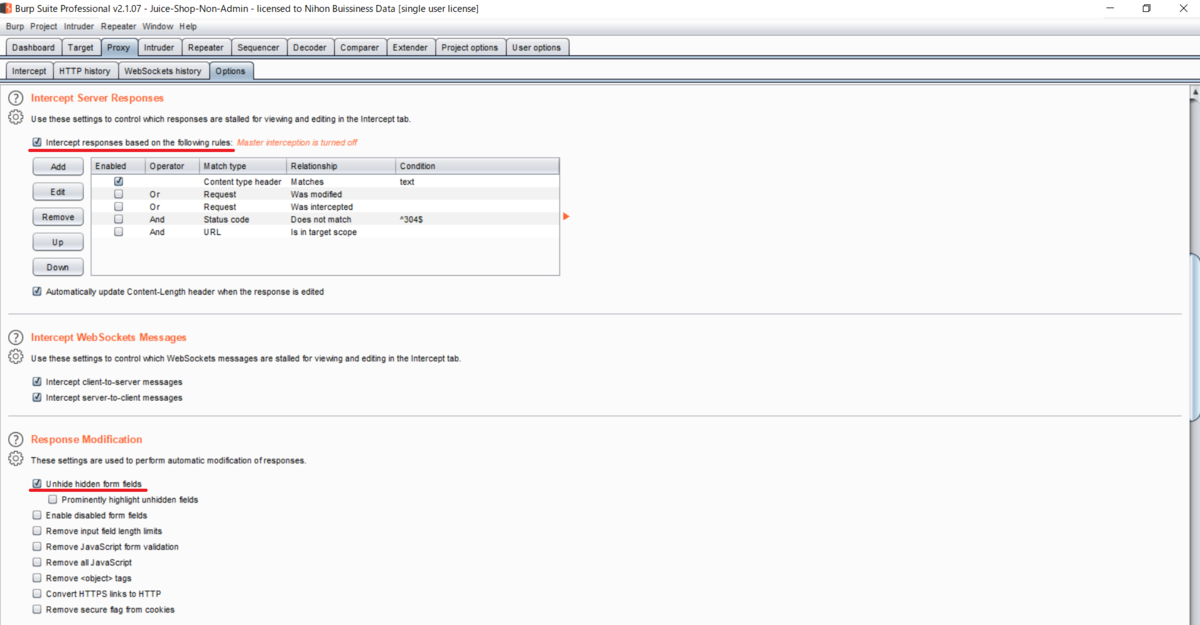Open help for Intercept Server Responses
1200x625 pixels.
[16, 98]
